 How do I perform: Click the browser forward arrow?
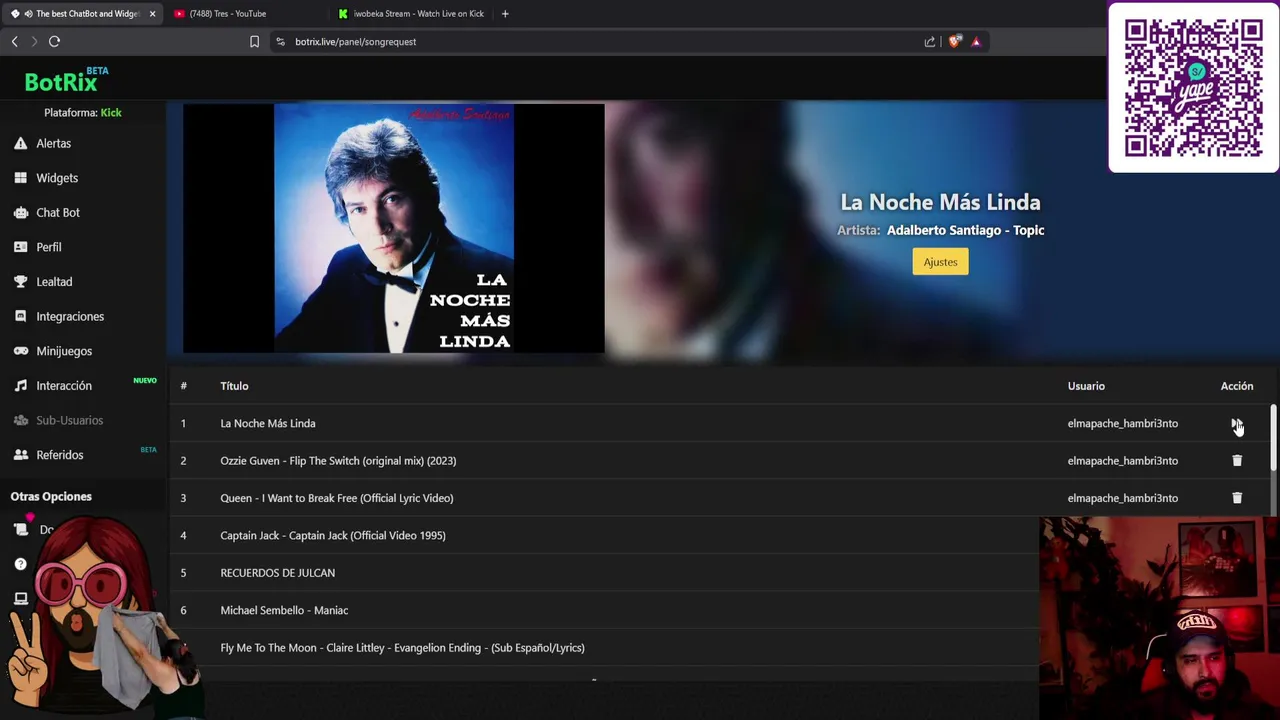coord(34,41)
